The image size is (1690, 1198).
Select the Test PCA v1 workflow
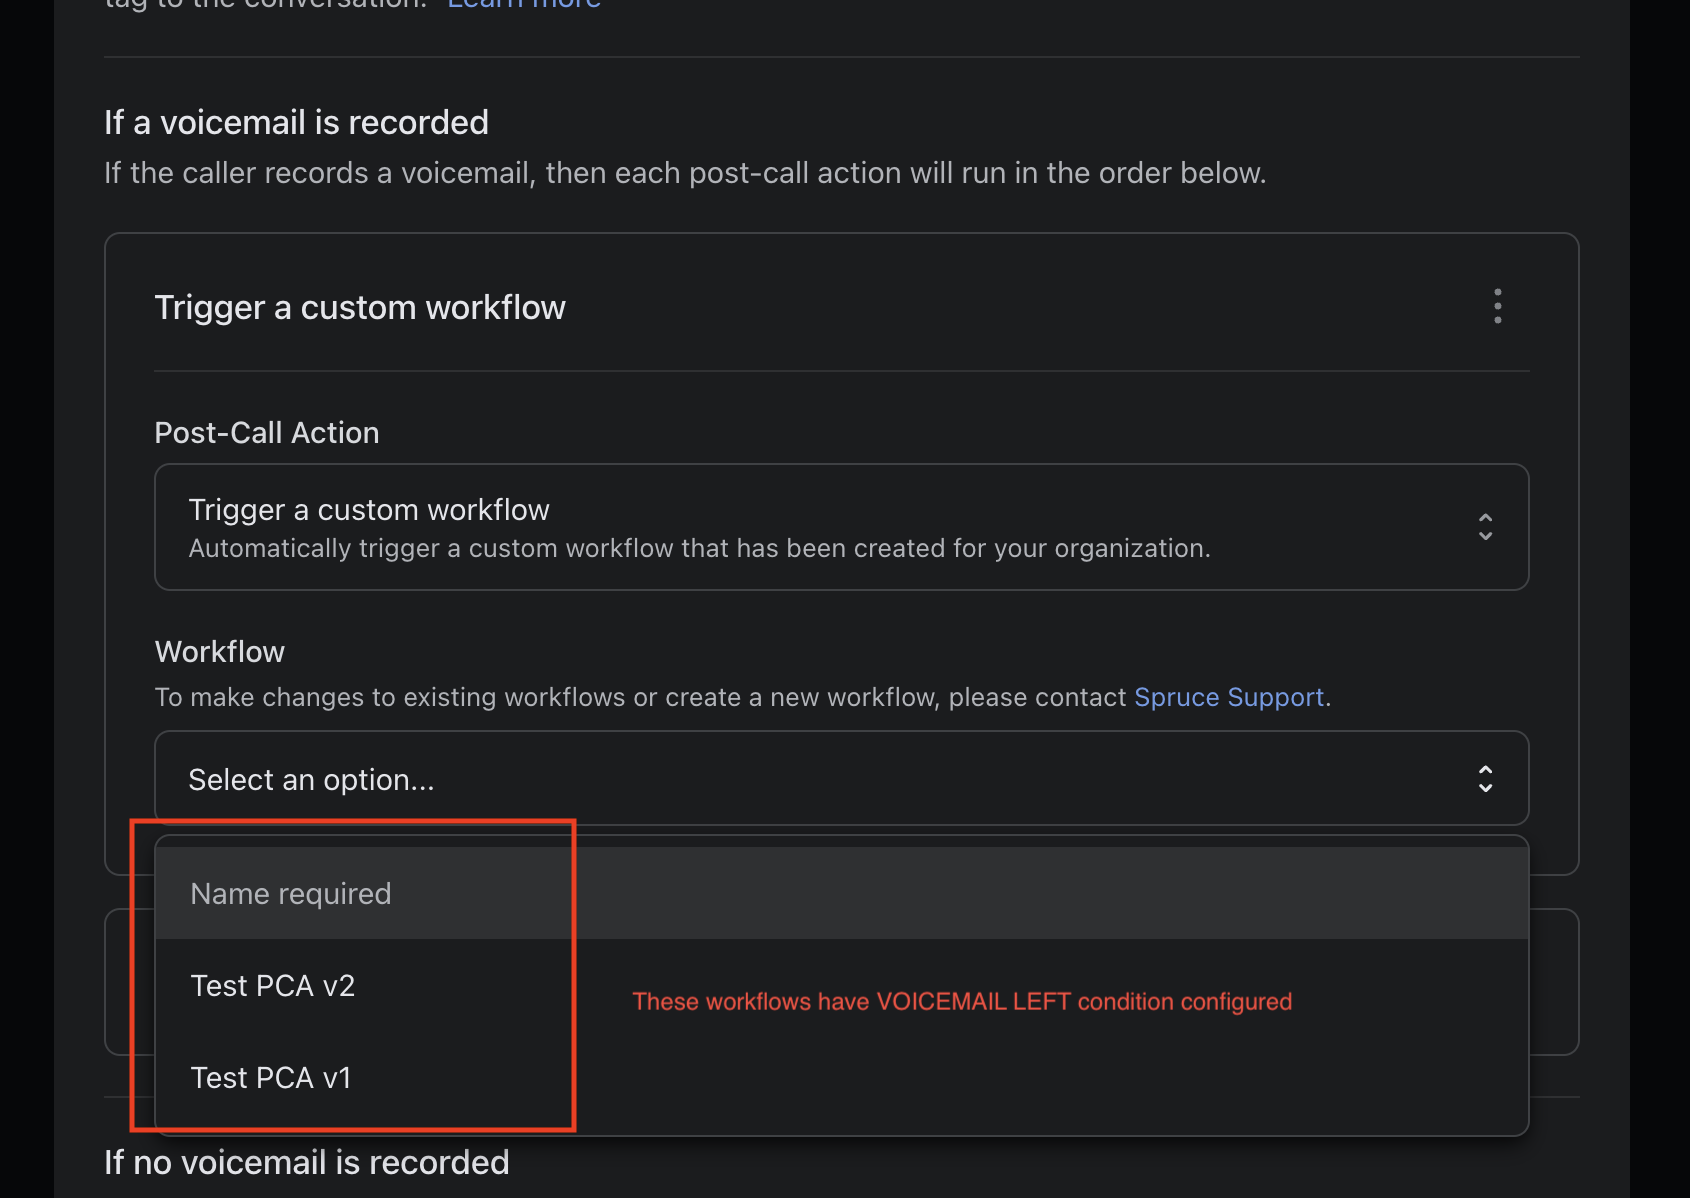pyautogui.click(x=841, y=1078)
